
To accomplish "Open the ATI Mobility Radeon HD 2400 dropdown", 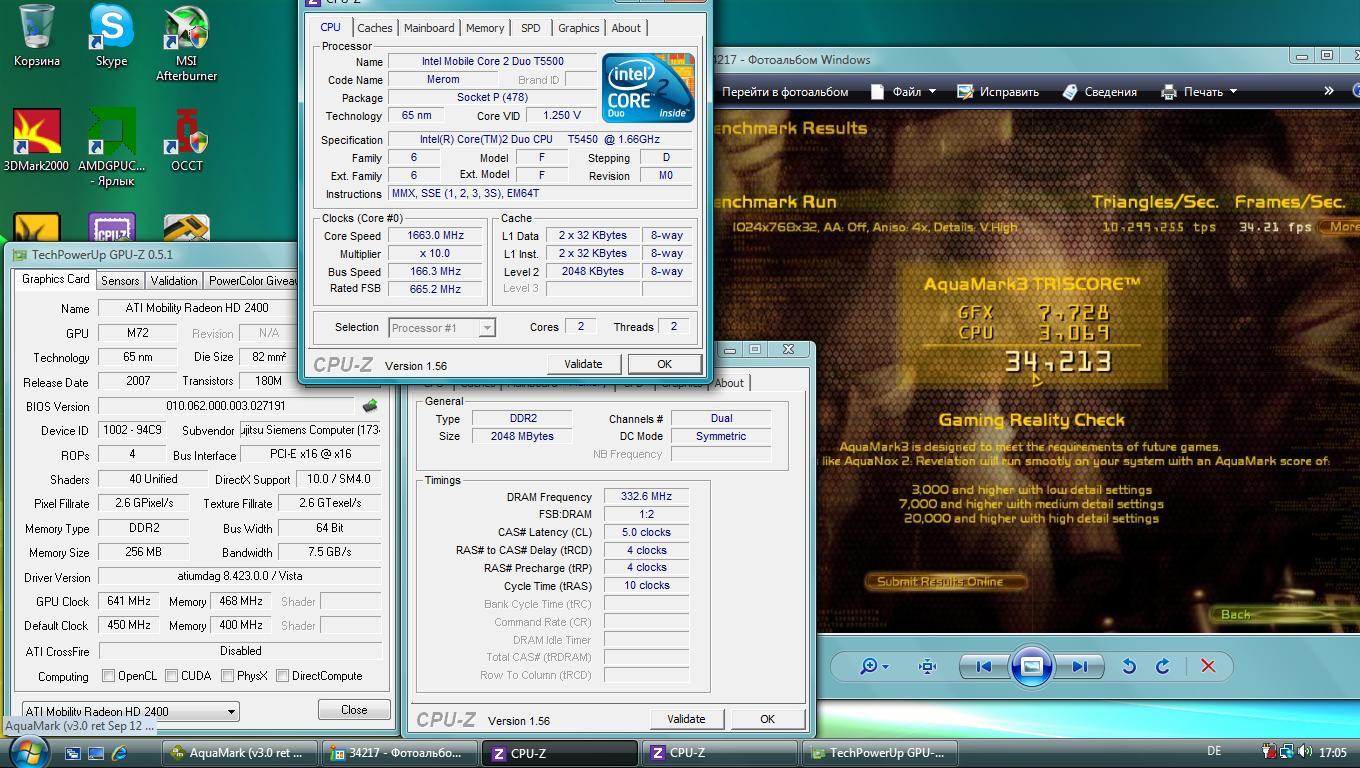I will click(130, 711).
